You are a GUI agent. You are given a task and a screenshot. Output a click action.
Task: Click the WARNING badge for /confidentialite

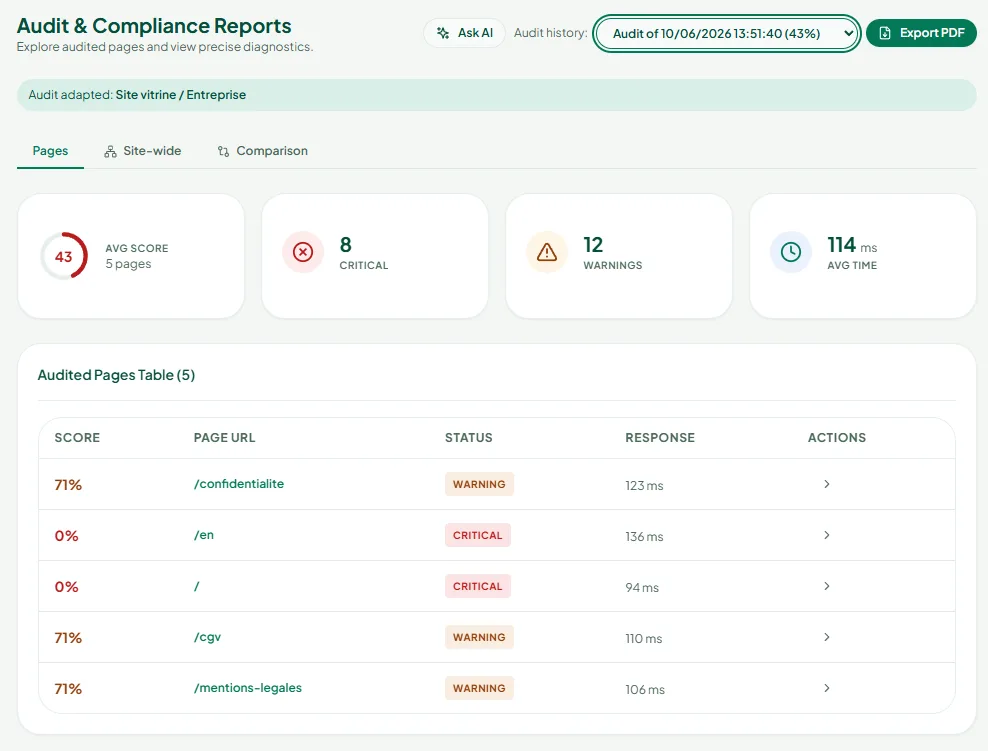[x=479, y=484]
